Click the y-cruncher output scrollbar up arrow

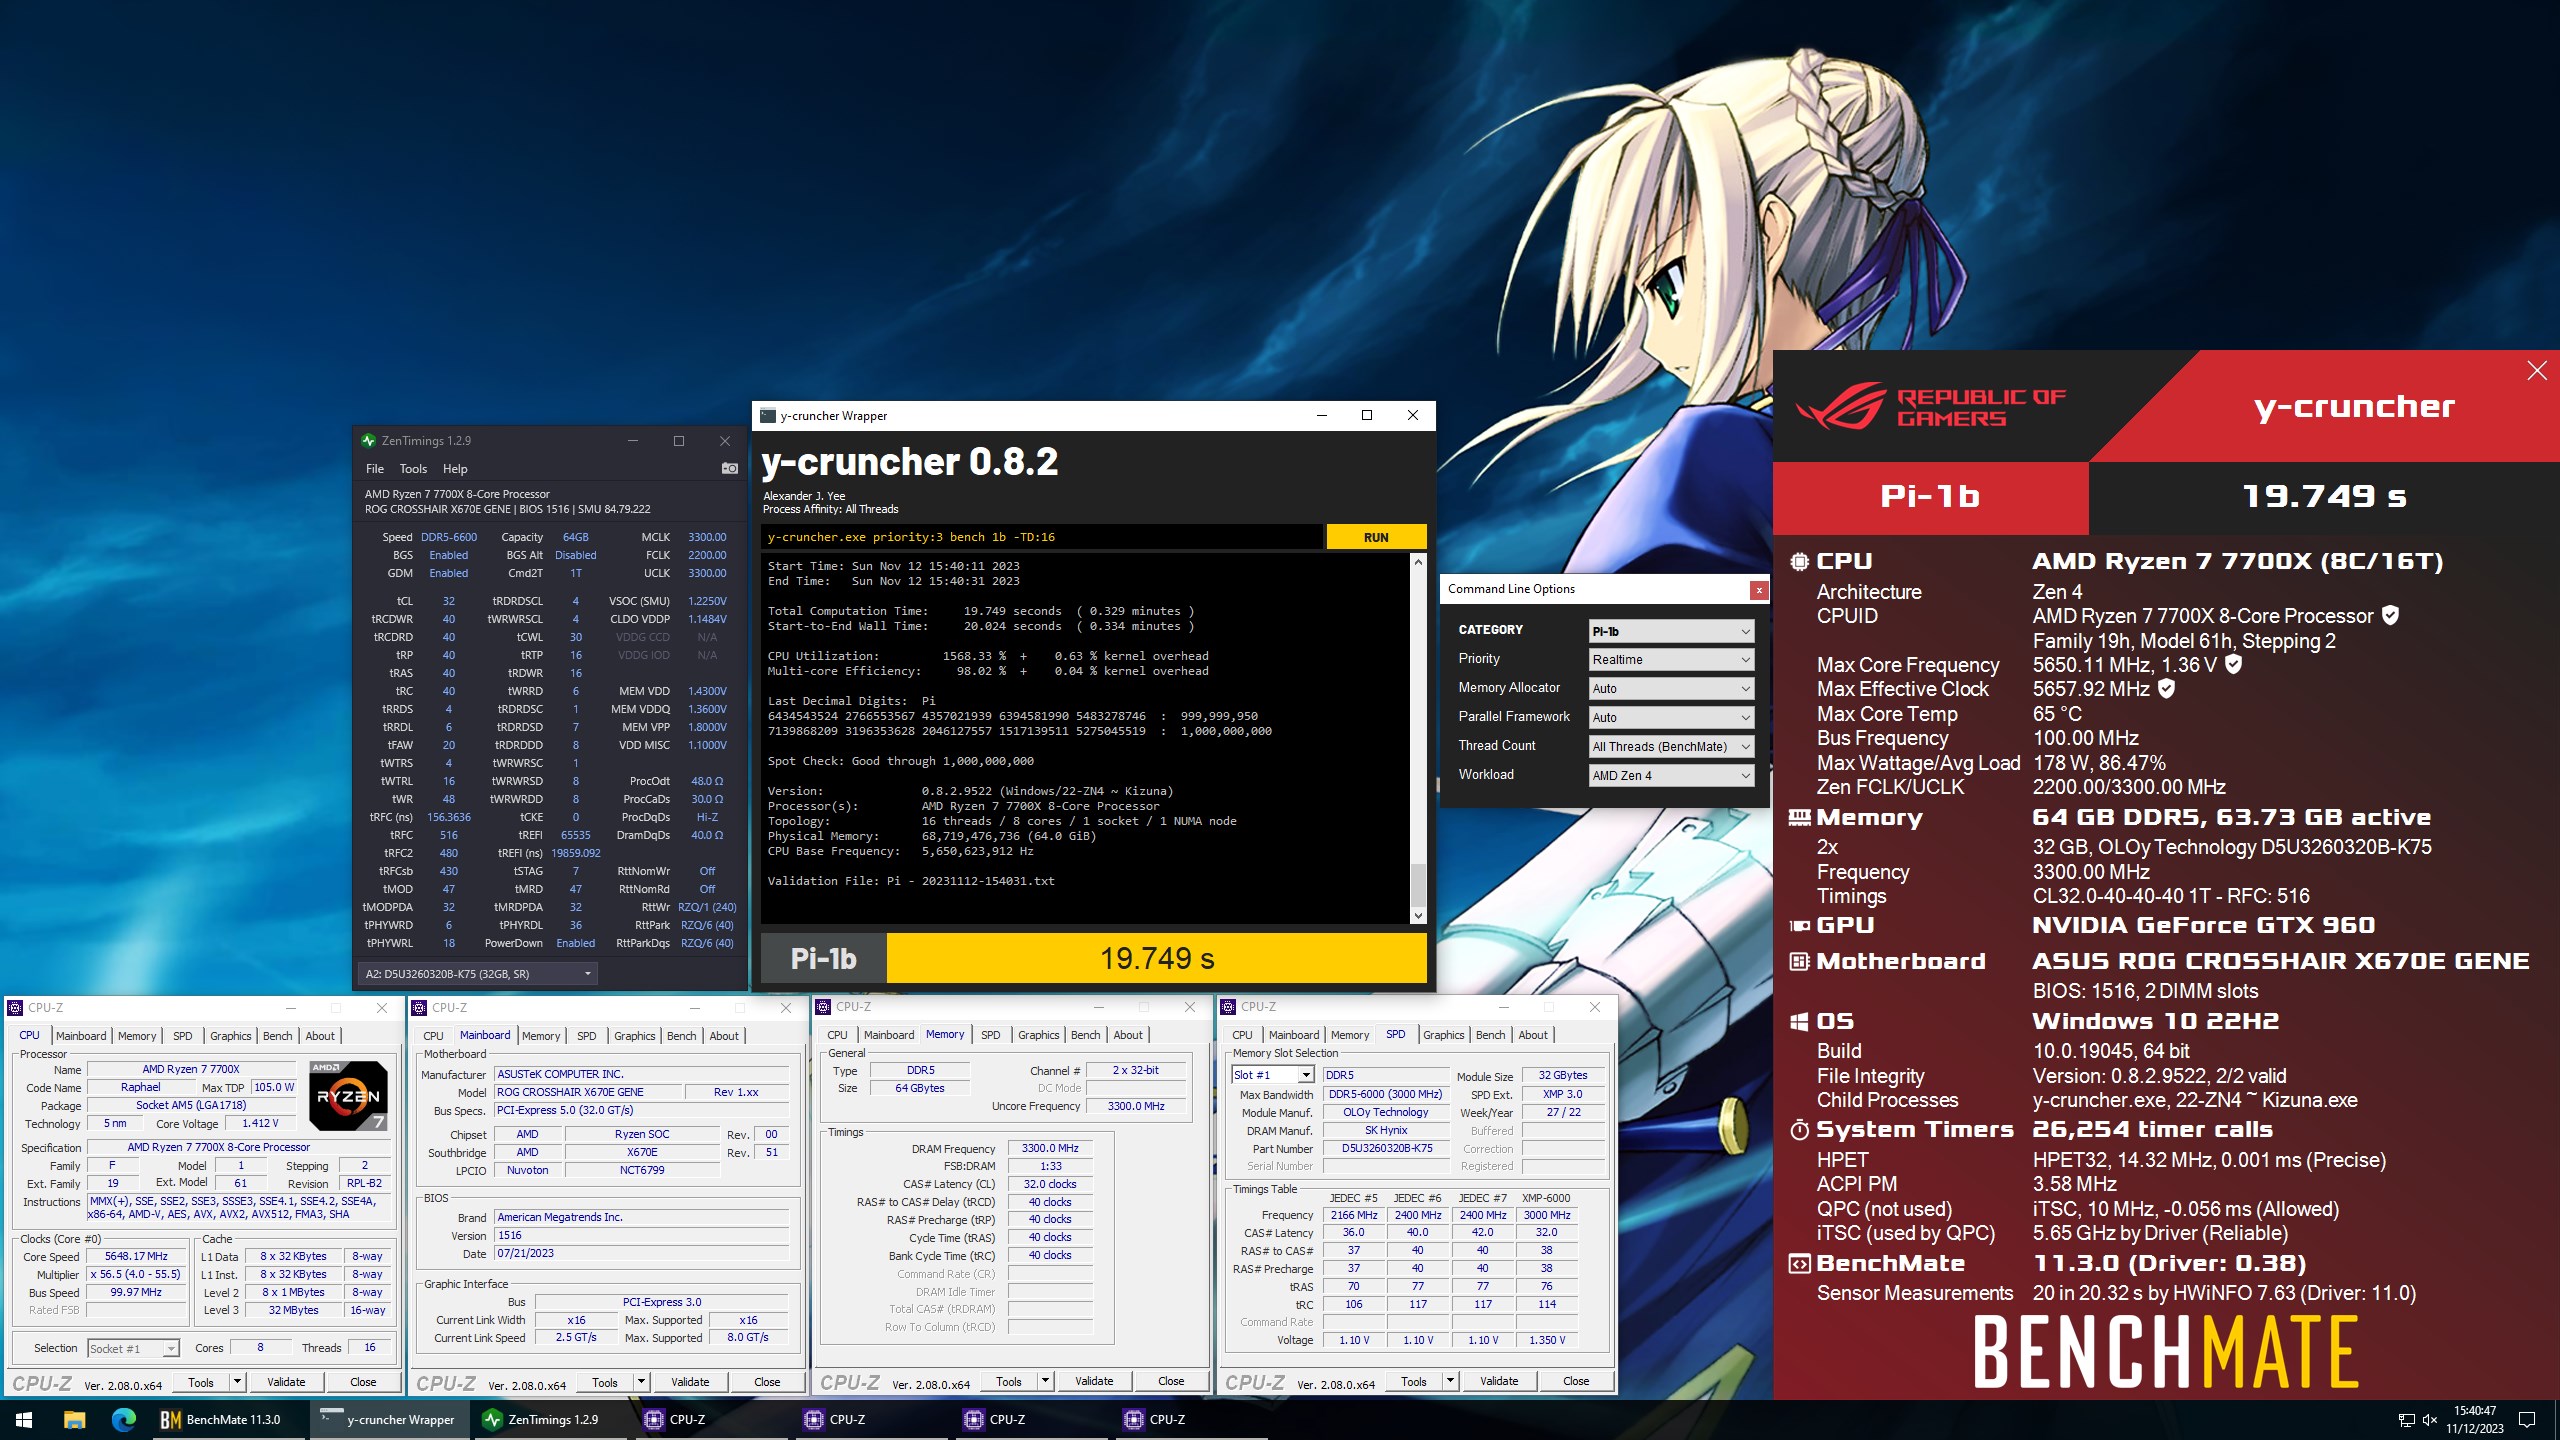(x=1417, y=562)
